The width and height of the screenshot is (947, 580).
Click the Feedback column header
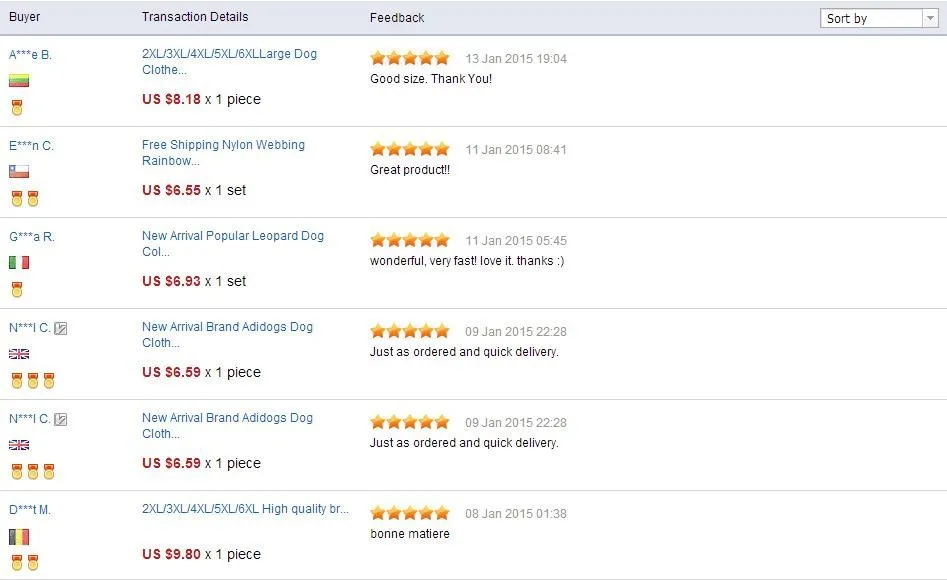coord(397,18)
